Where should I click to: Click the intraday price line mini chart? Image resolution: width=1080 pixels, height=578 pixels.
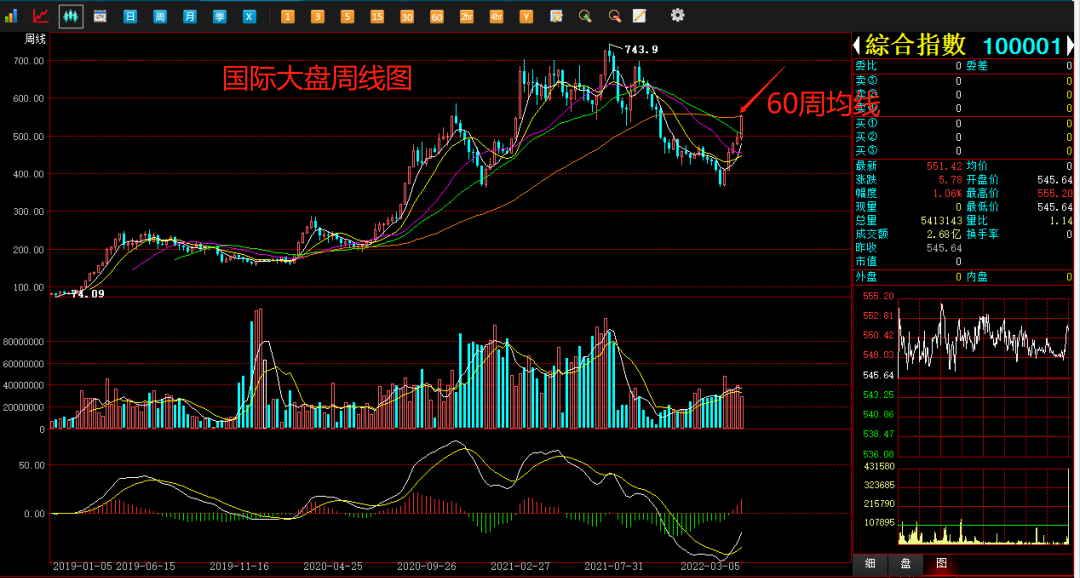click(x=984, y=377)
